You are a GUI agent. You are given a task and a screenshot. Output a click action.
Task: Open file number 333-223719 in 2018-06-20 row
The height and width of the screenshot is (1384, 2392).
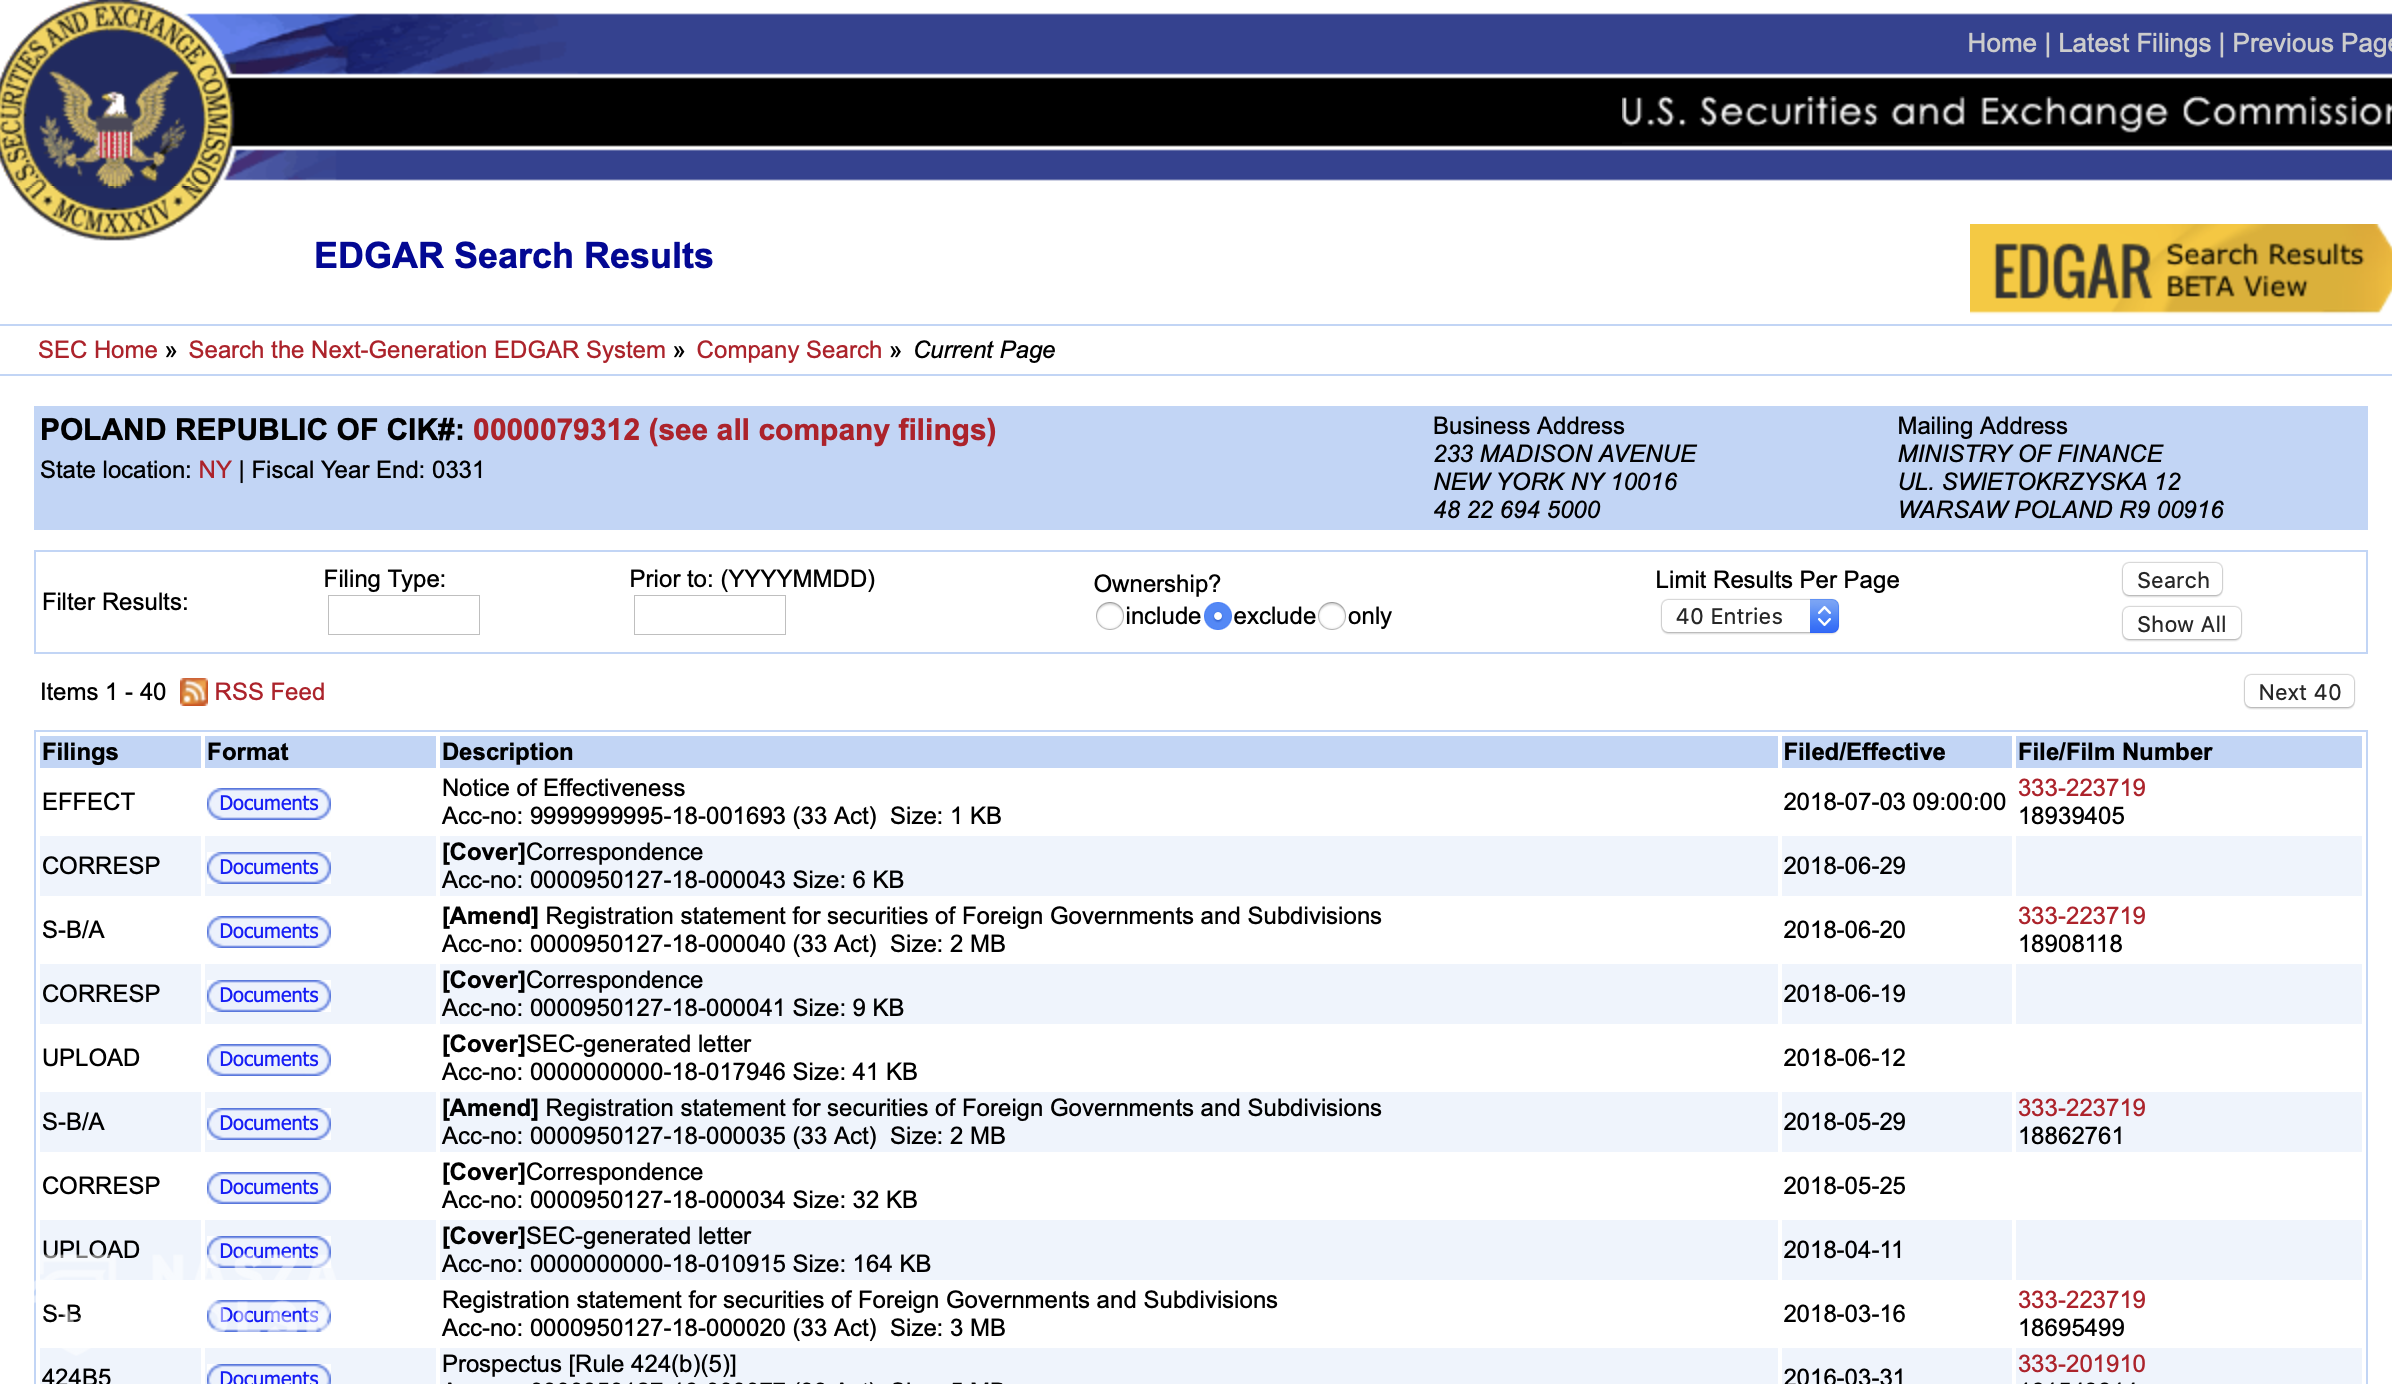pos(2081,916)
